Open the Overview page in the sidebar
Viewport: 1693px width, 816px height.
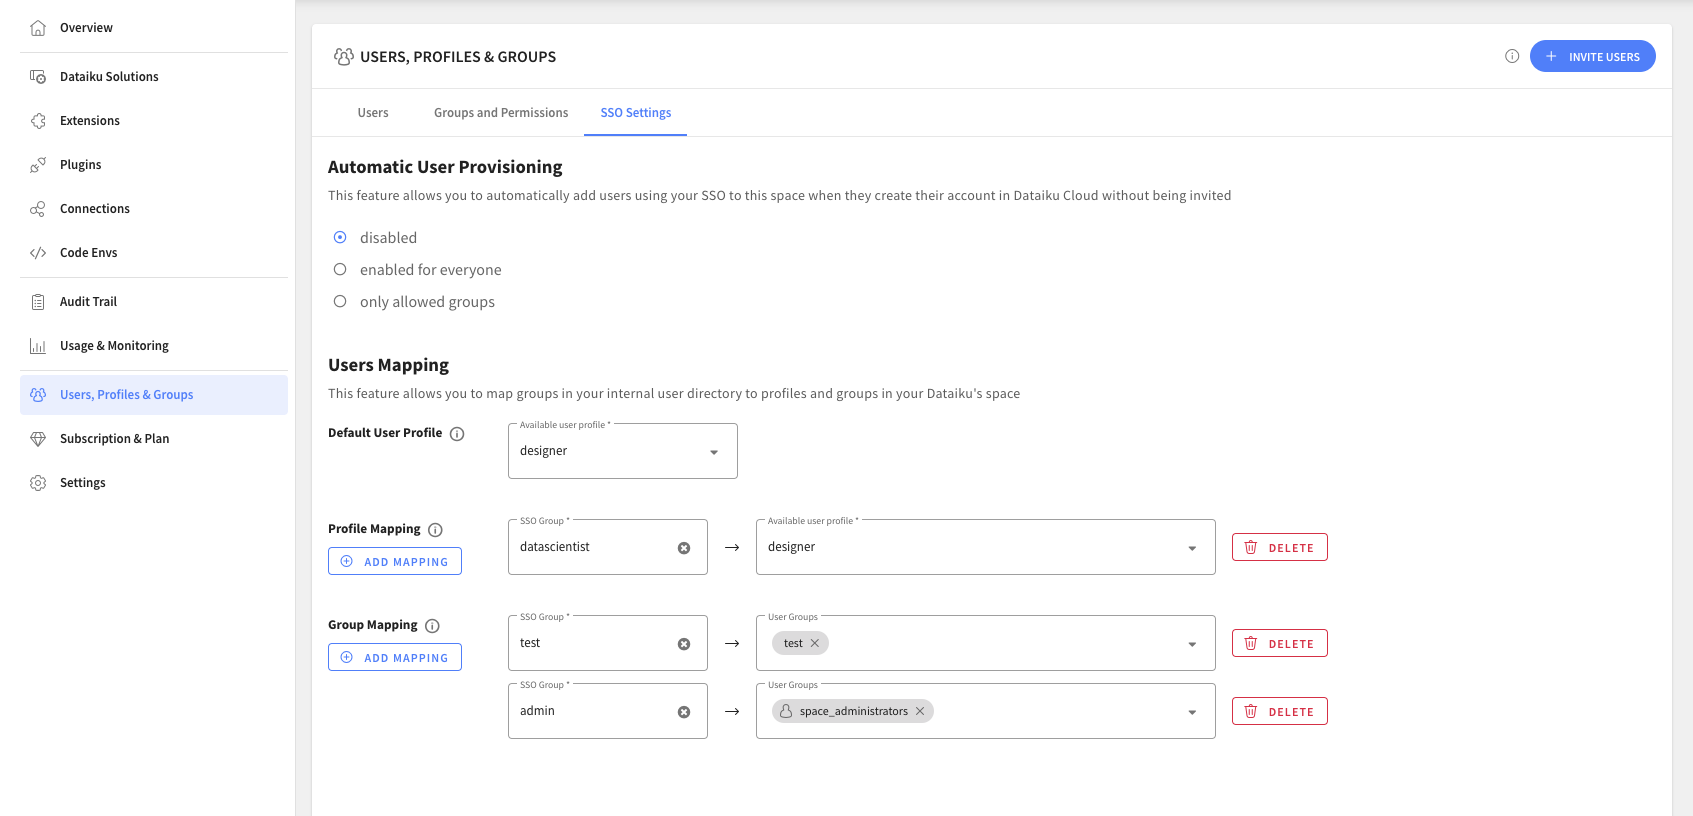(154, 28)
